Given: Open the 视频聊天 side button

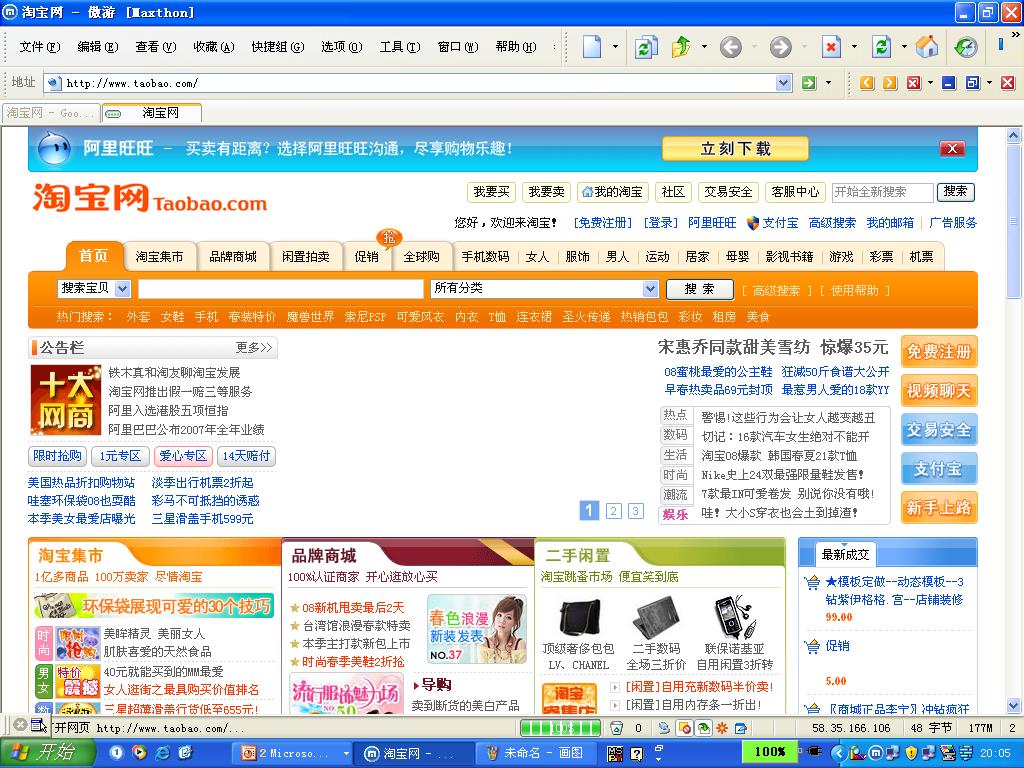Looking at the screenshot, I should [x=938, y=391].
